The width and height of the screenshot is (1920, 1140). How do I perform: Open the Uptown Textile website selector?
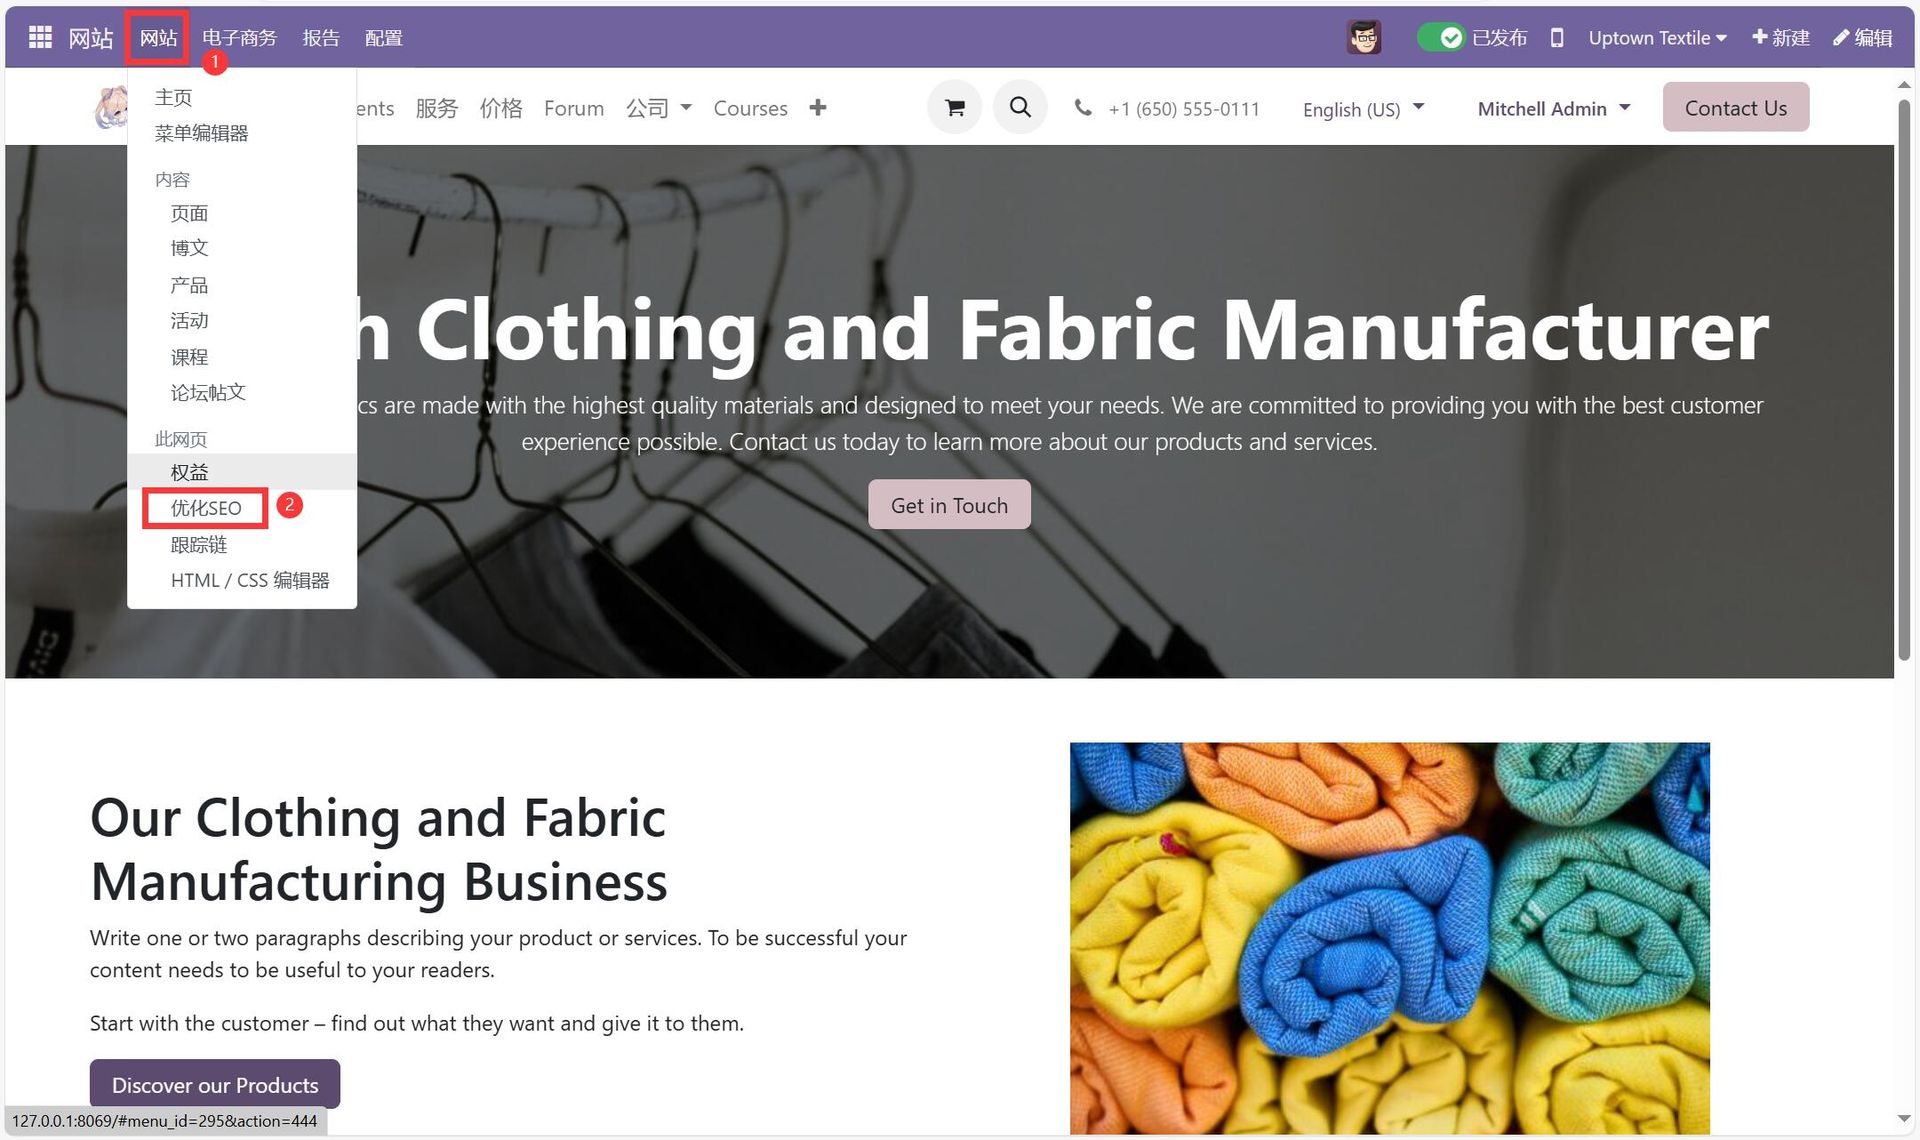pos(1657,38)
